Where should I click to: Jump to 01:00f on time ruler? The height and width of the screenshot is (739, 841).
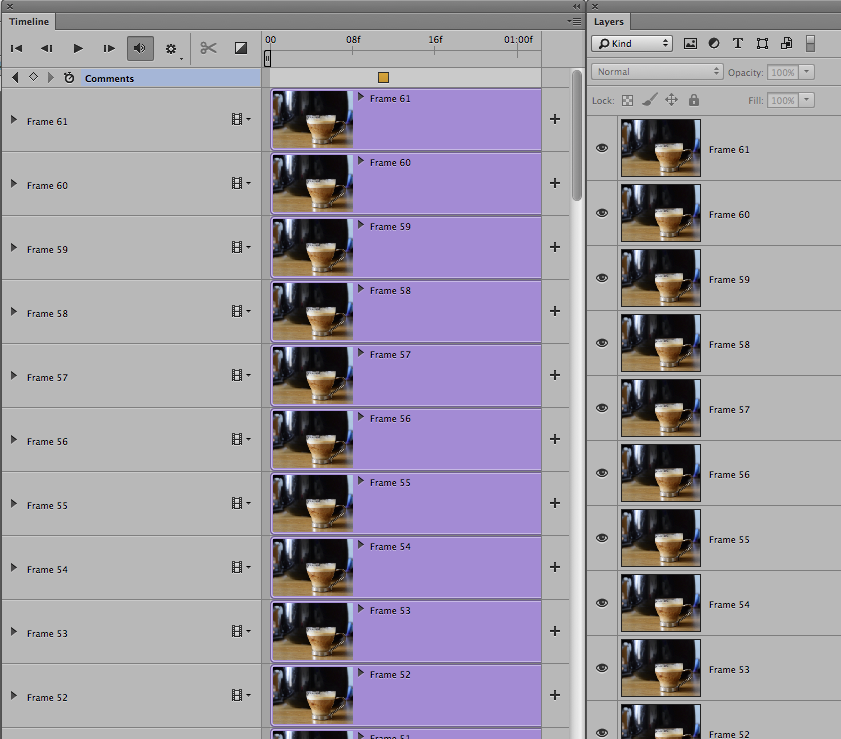point(518,40)
